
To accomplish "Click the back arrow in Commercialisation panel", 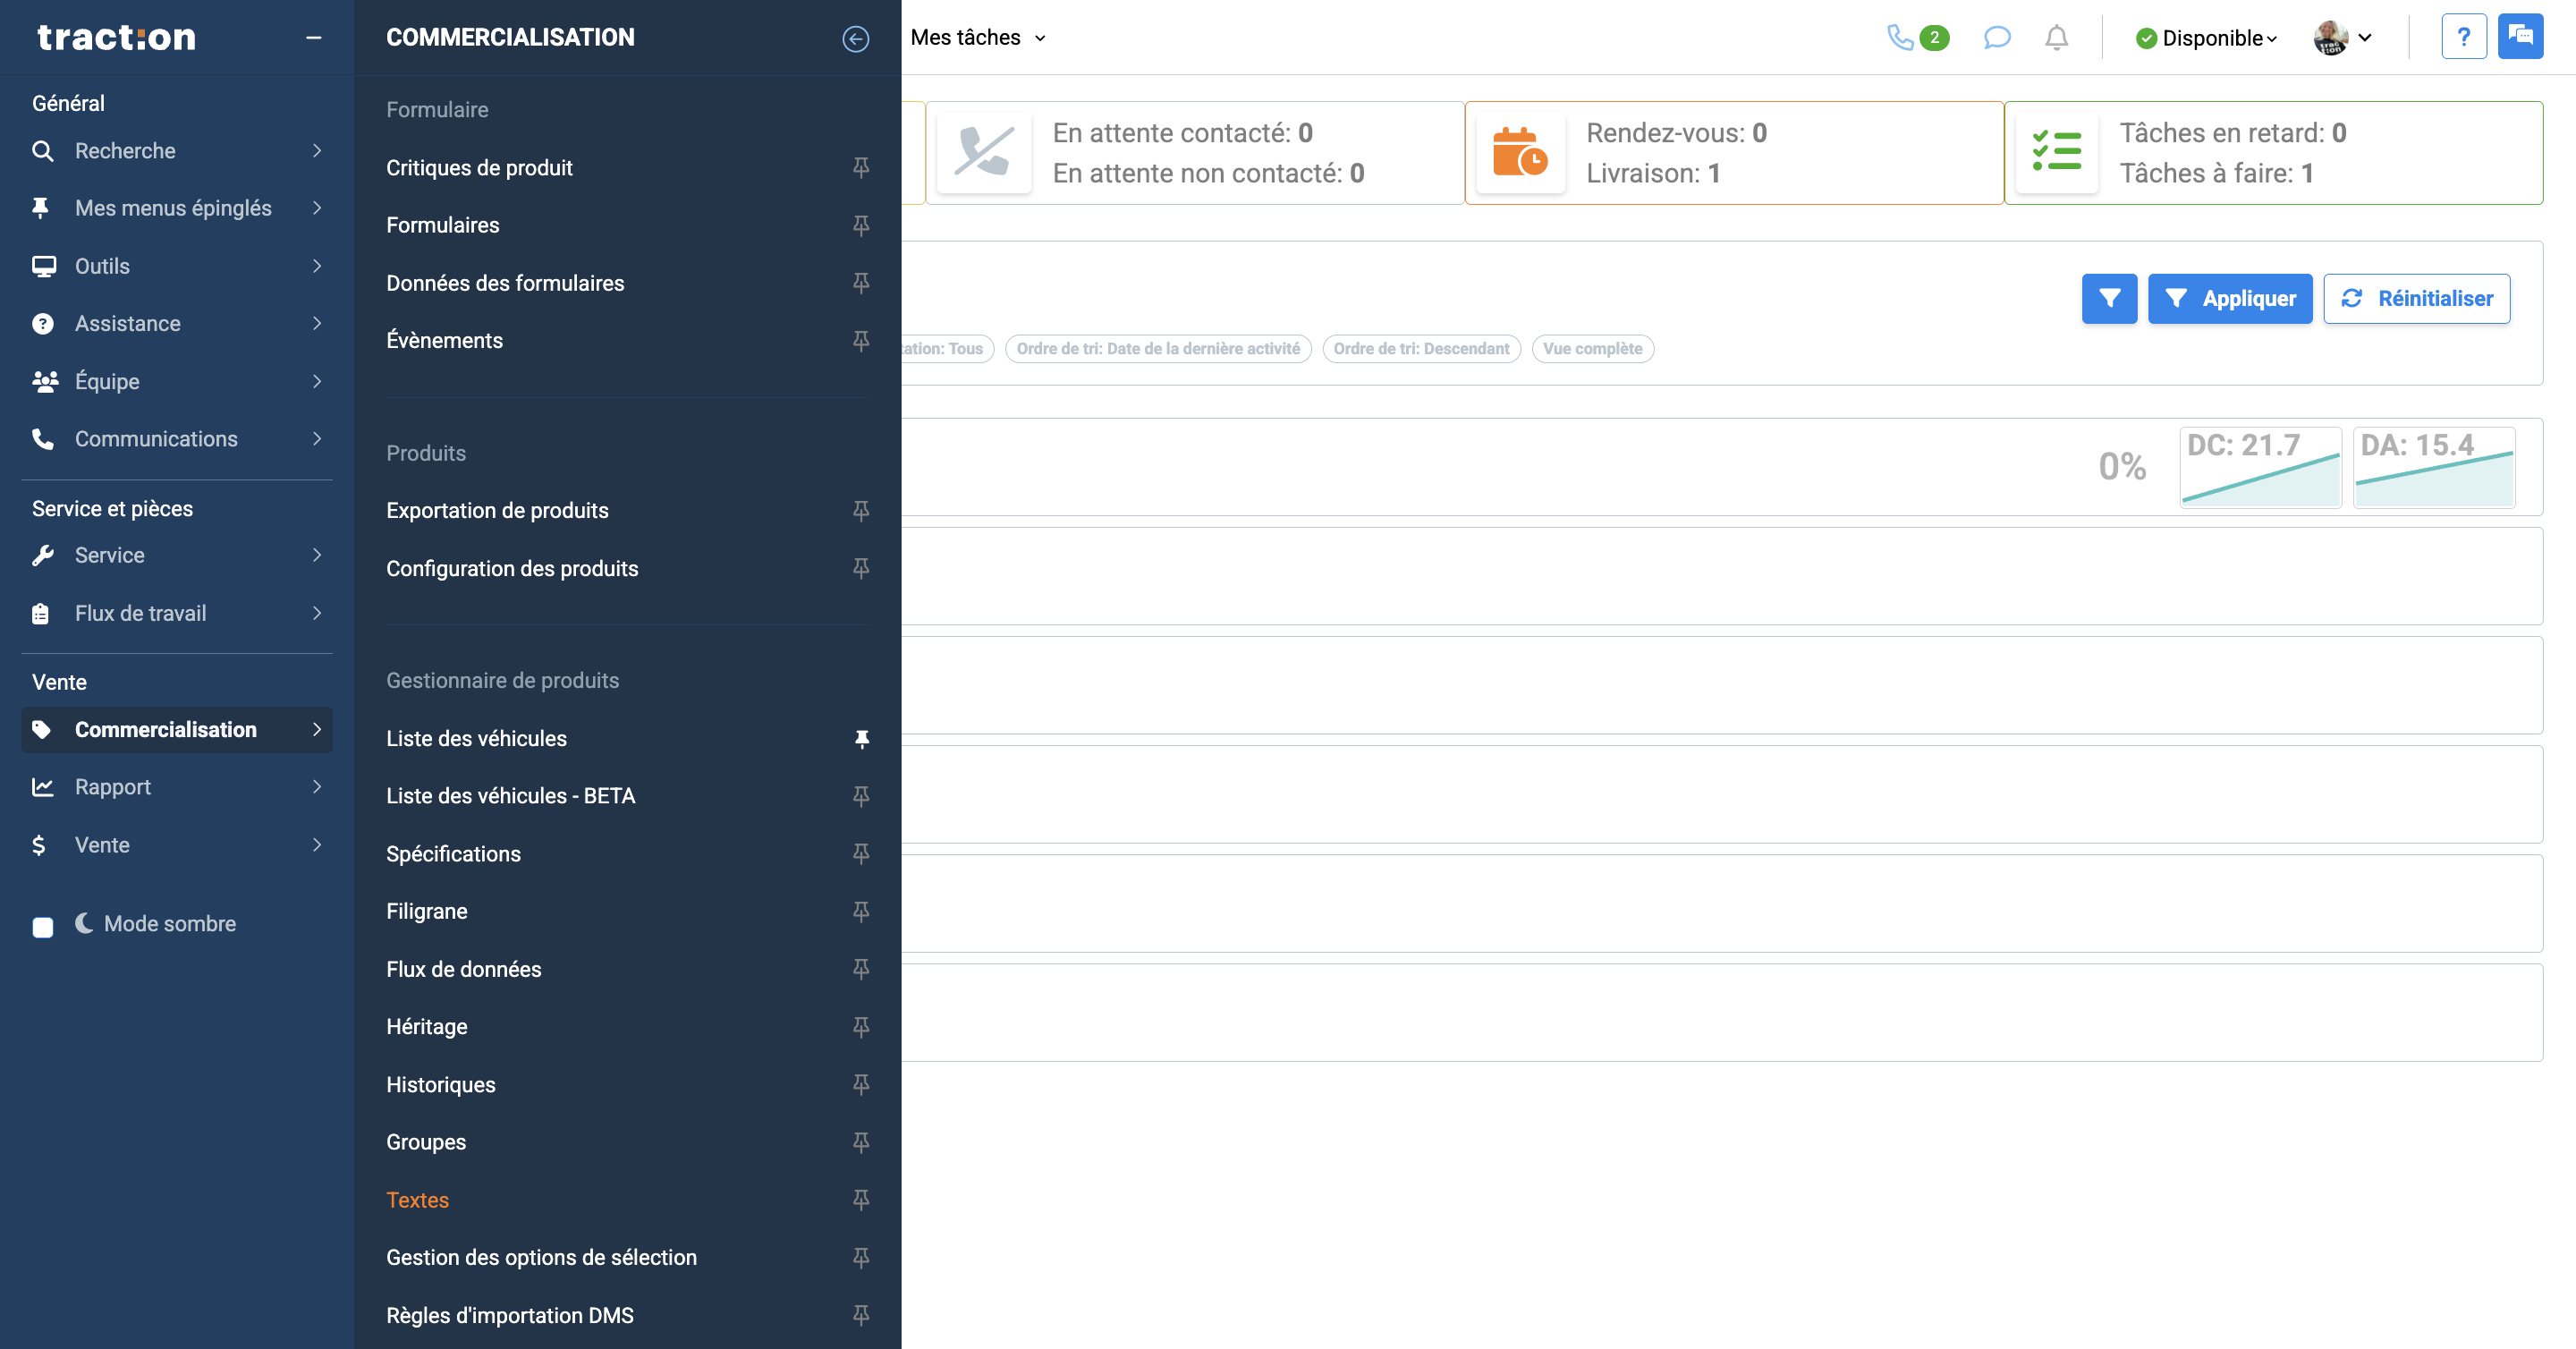I will (855, 39).
